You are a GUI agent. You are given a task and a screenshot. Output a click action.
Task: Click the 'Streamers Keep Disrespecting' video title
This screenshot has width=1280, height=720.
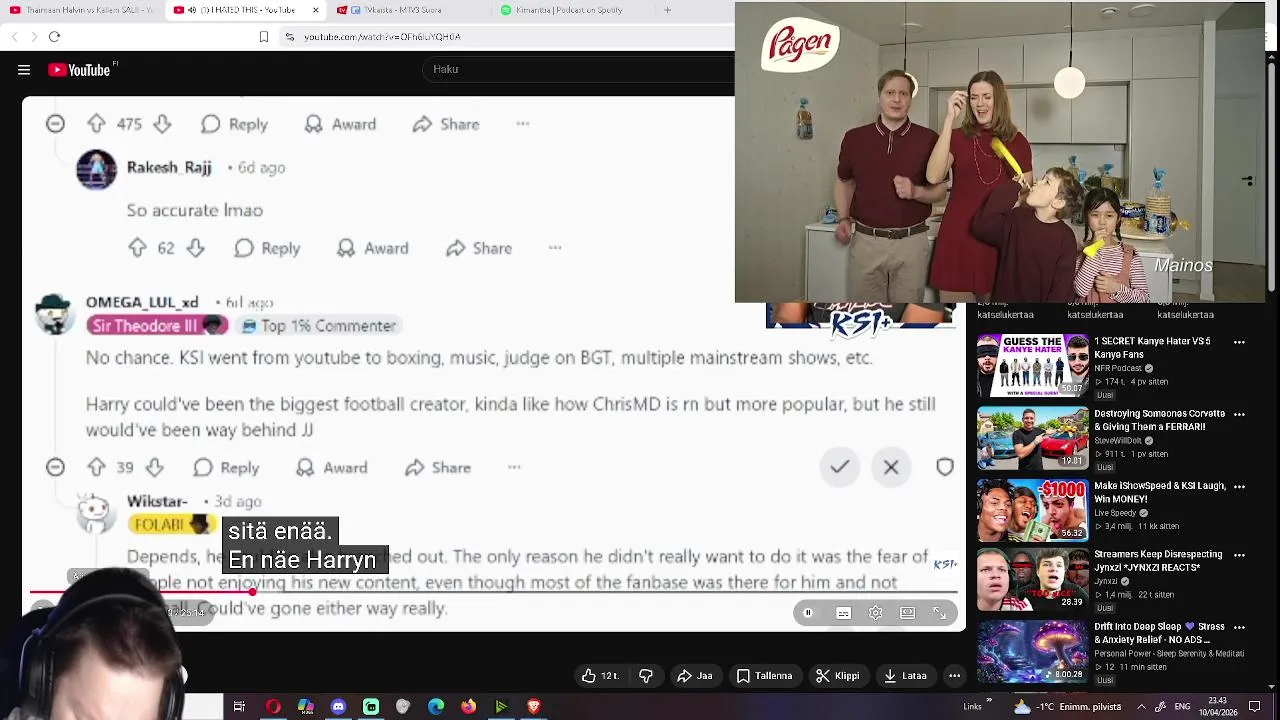click(x=1160, y=560)
